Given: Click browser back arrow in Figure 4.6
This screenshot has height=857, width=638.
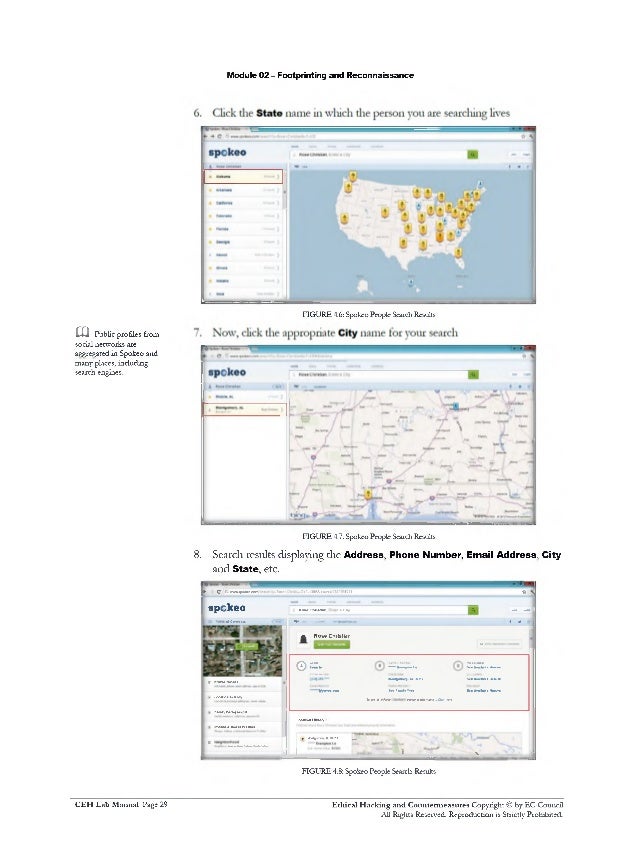Looking at the screenshot, I should click(x=206, y=136).
